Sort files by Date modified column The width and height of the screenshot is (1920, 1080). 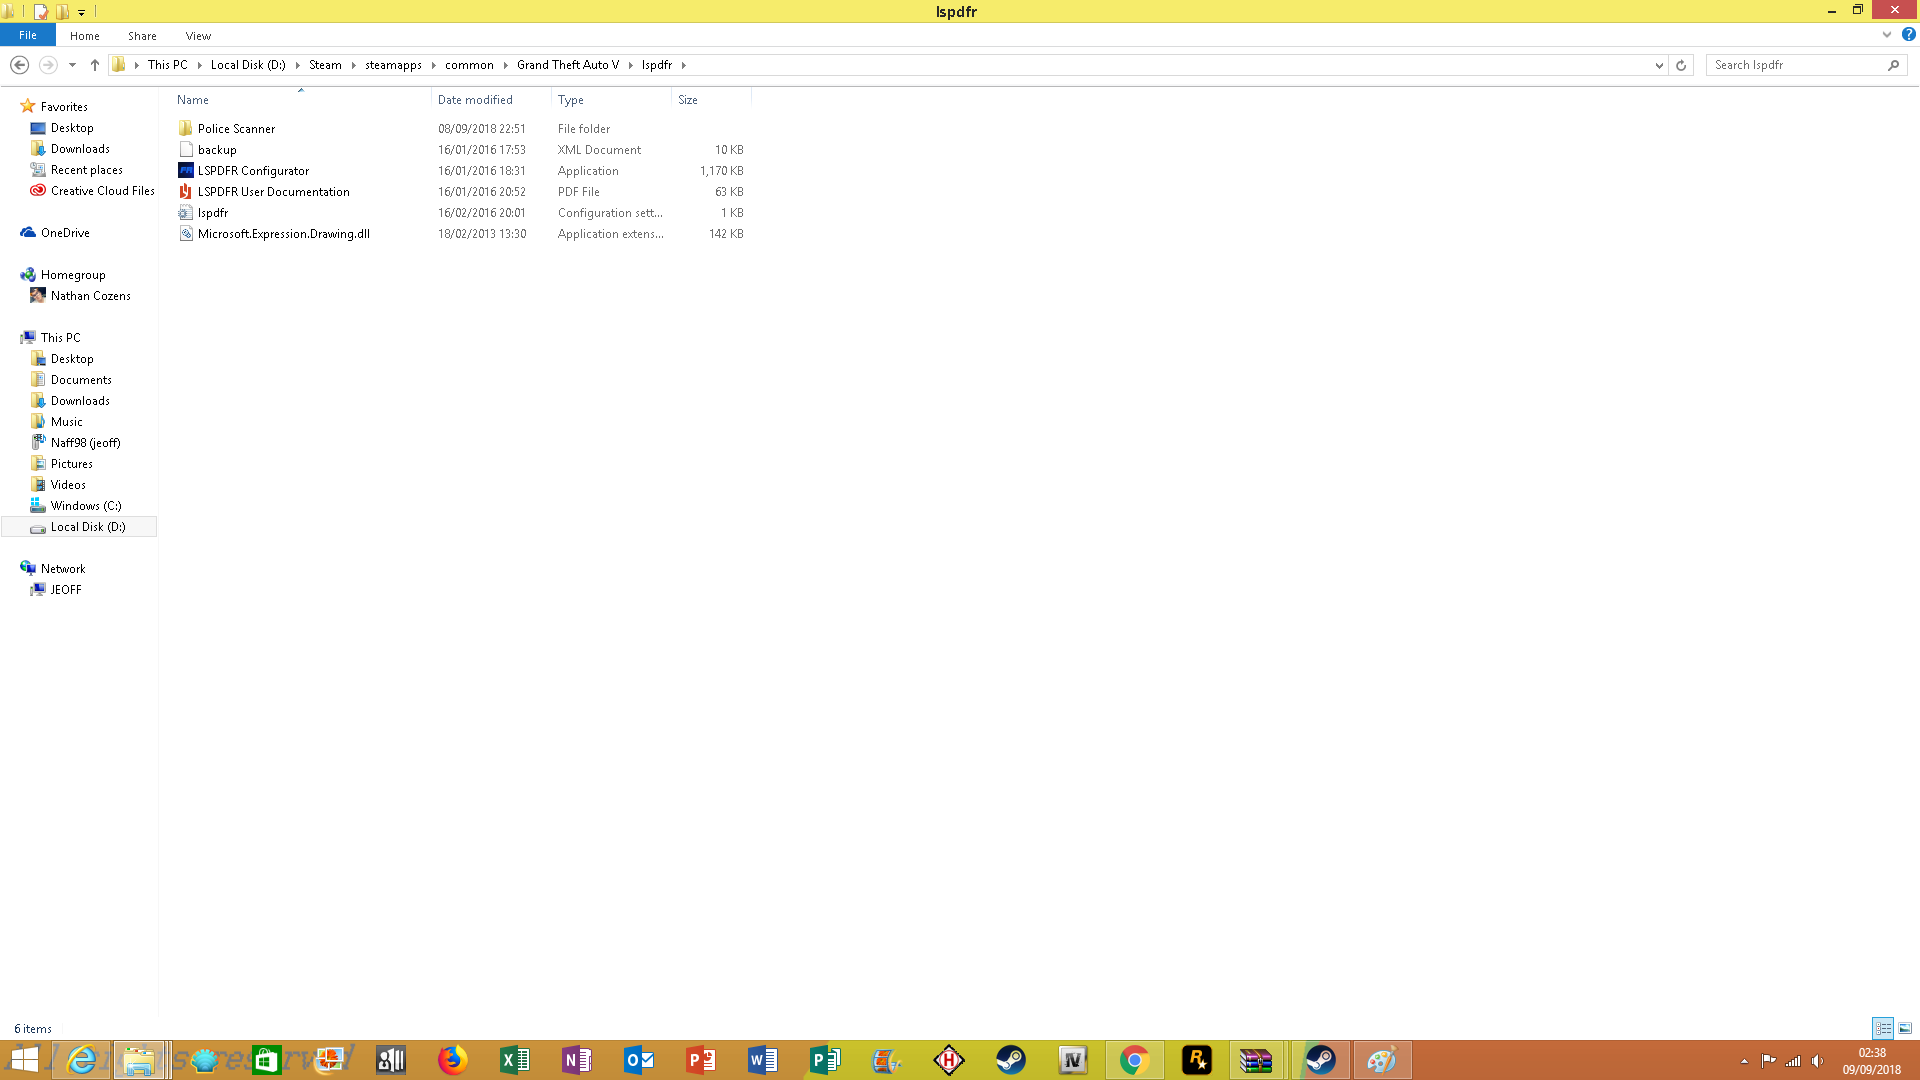475,100
